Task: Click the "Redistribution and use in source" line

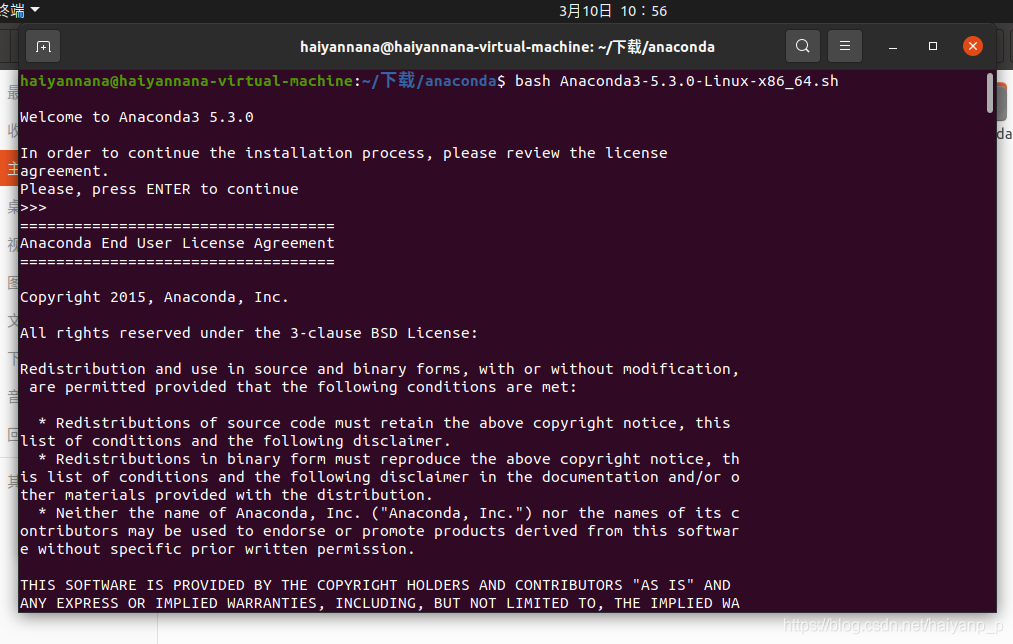Action: [379, 369]
